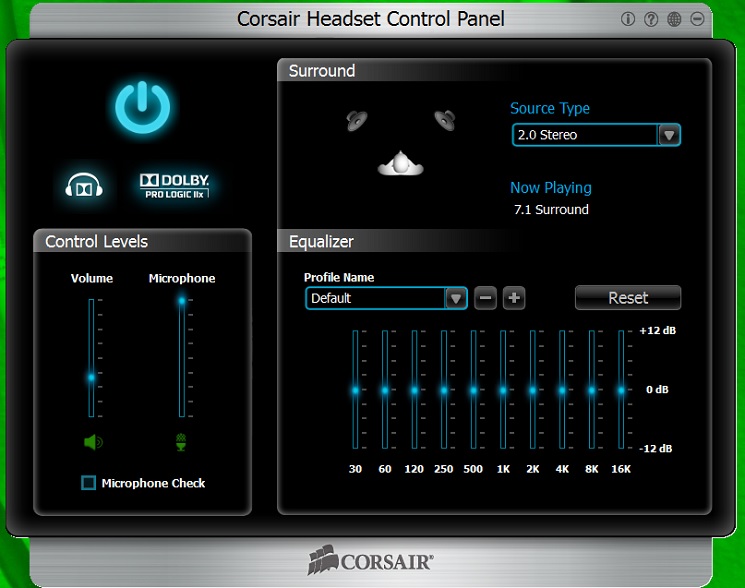Toggle the glowing power button
The image size is (745, 588).
(143, 107)
